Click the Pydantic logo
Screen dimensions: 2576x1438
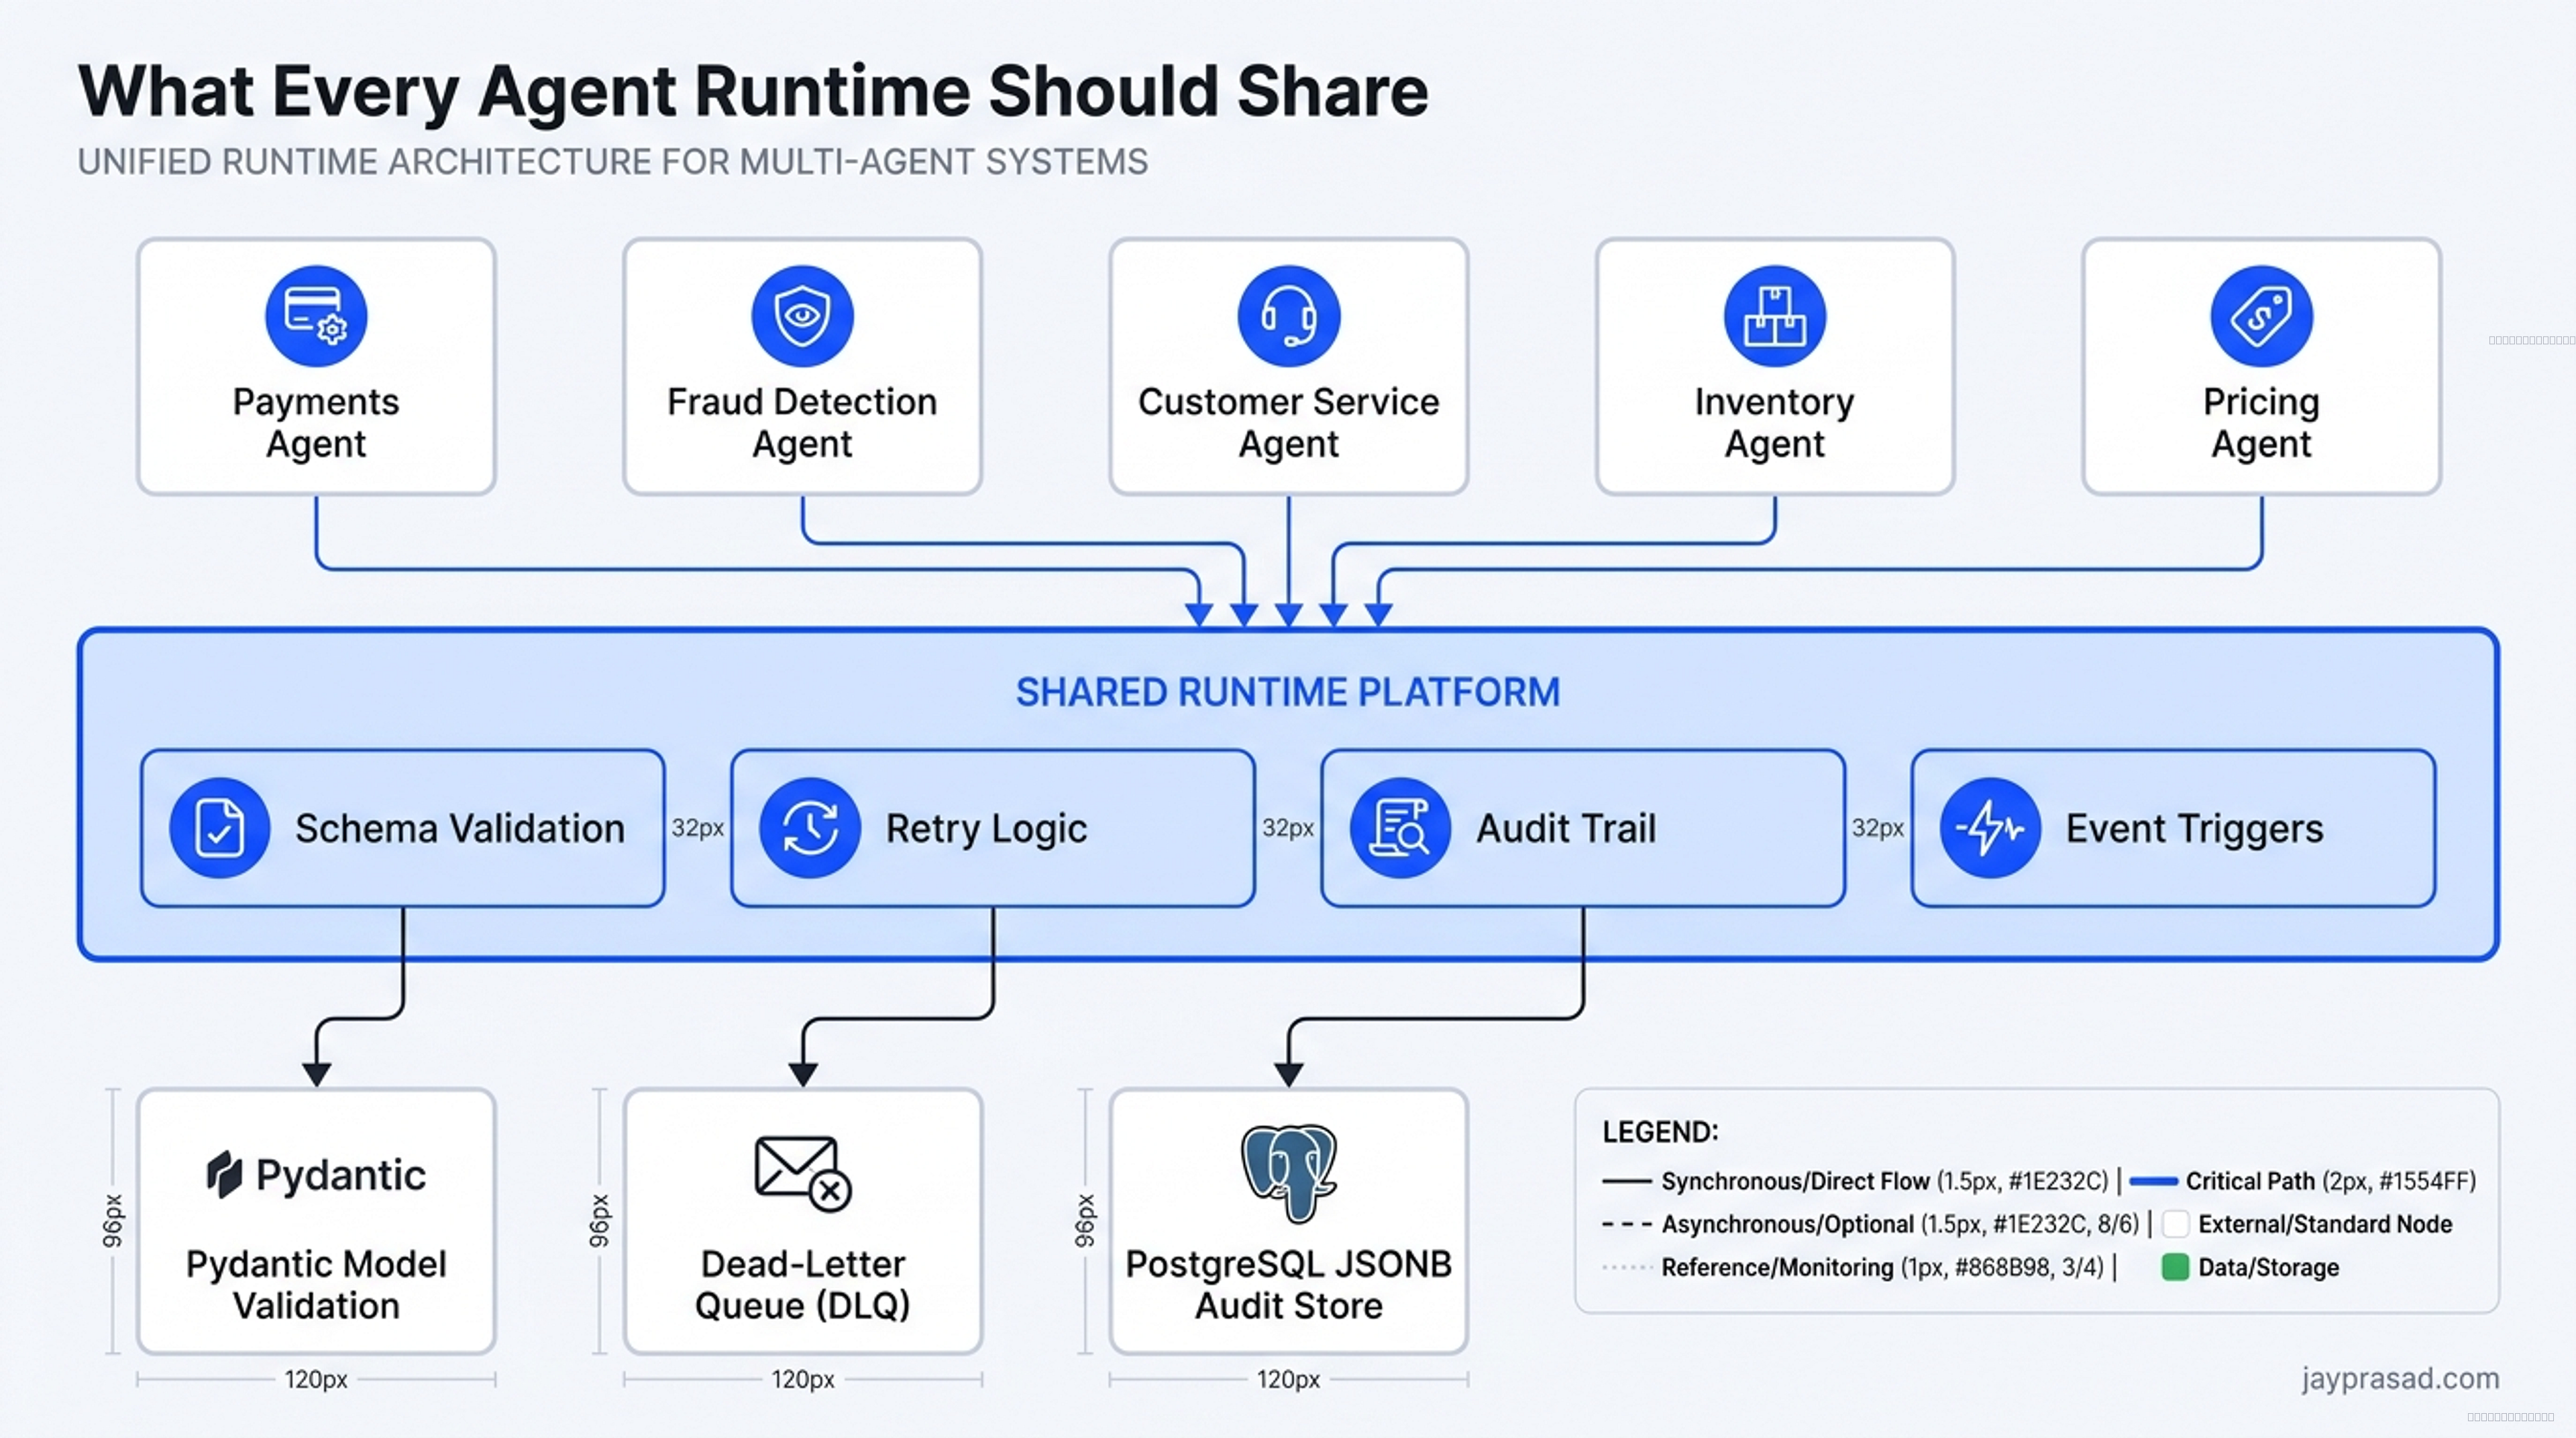point(315,1175)
